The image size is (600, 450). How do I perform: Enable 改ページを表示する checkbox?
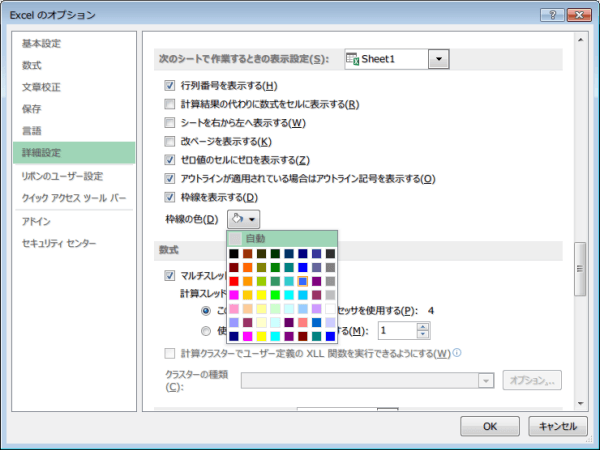click(170, 142)
